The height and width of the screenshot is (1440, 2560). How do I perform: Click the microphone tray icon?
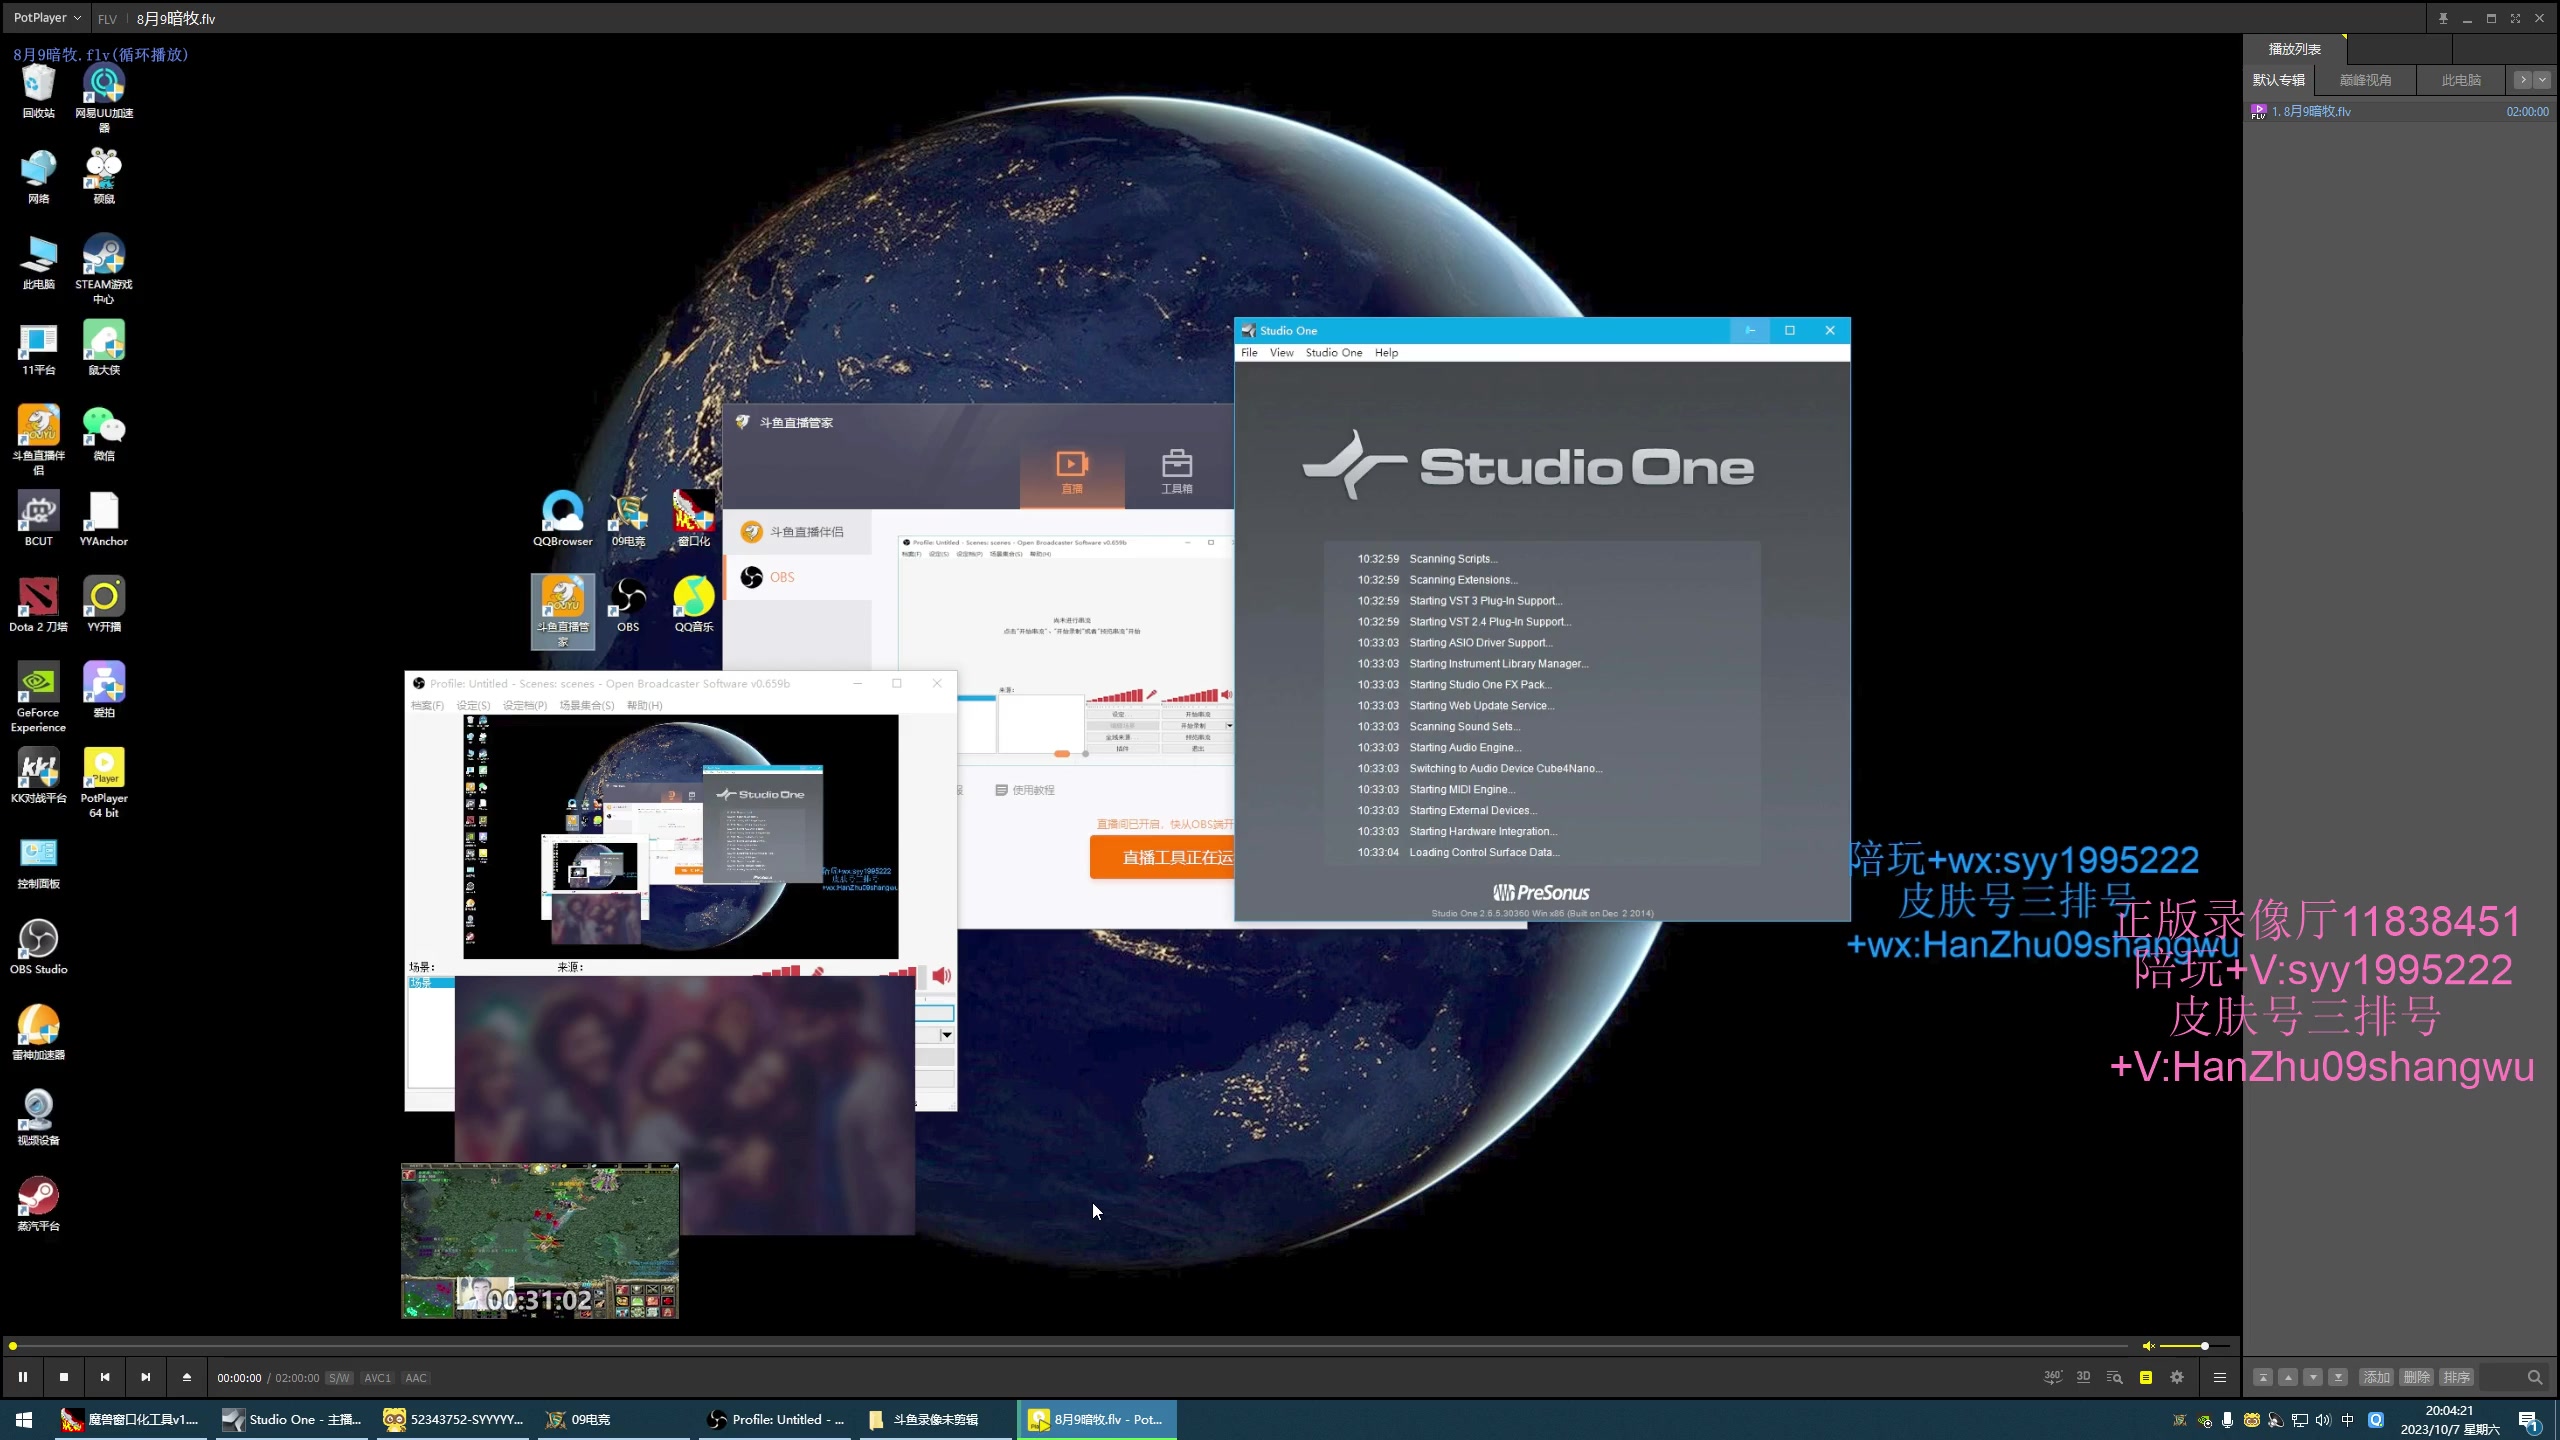[x=2227, y=1420]
